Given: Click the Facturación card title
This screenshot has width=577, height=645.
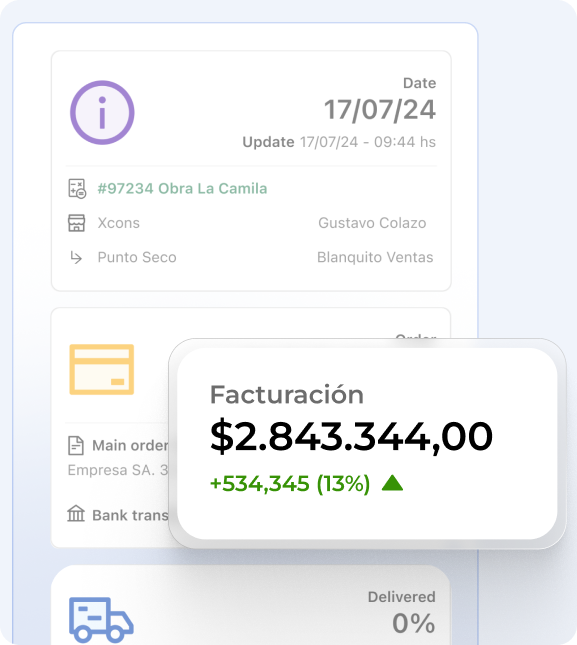Looking at the screenshot, I should (x=287, y=395).
